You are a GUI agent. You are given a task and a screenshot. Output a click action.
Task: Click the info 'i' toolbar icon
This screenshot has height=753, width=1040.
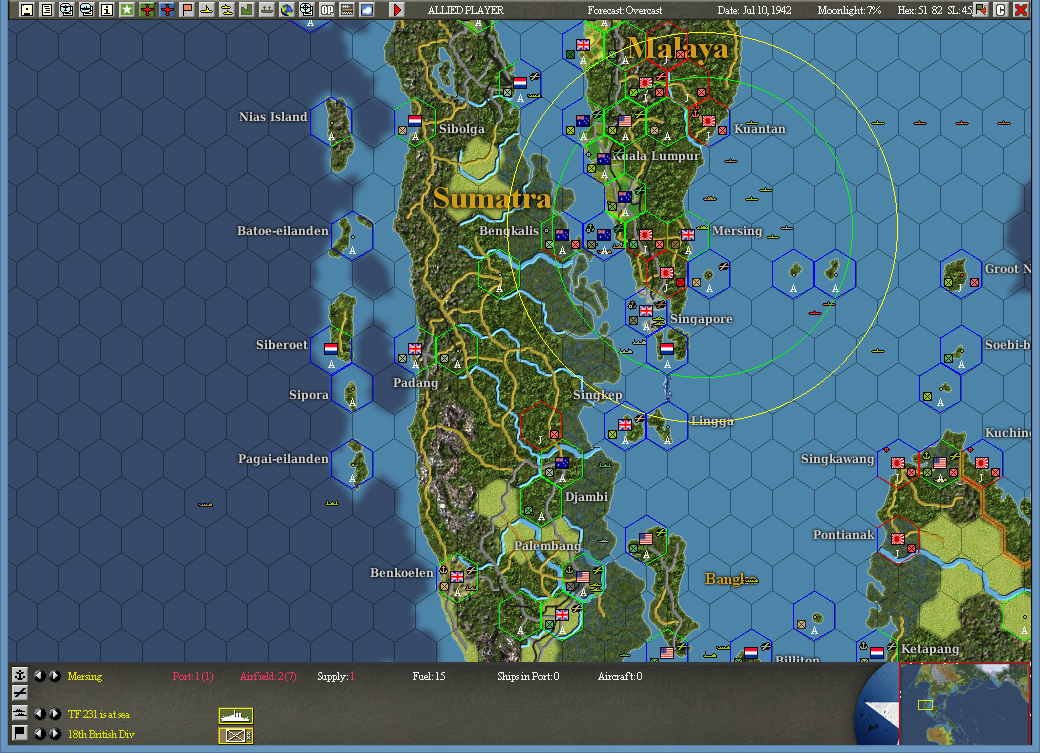coord(106,9)
